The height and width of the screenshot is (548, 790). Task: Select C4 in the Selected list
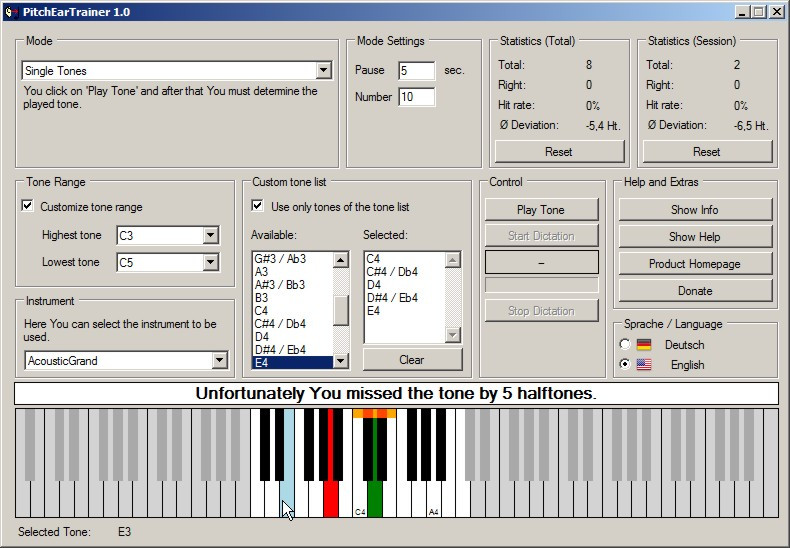coord(405,258)
